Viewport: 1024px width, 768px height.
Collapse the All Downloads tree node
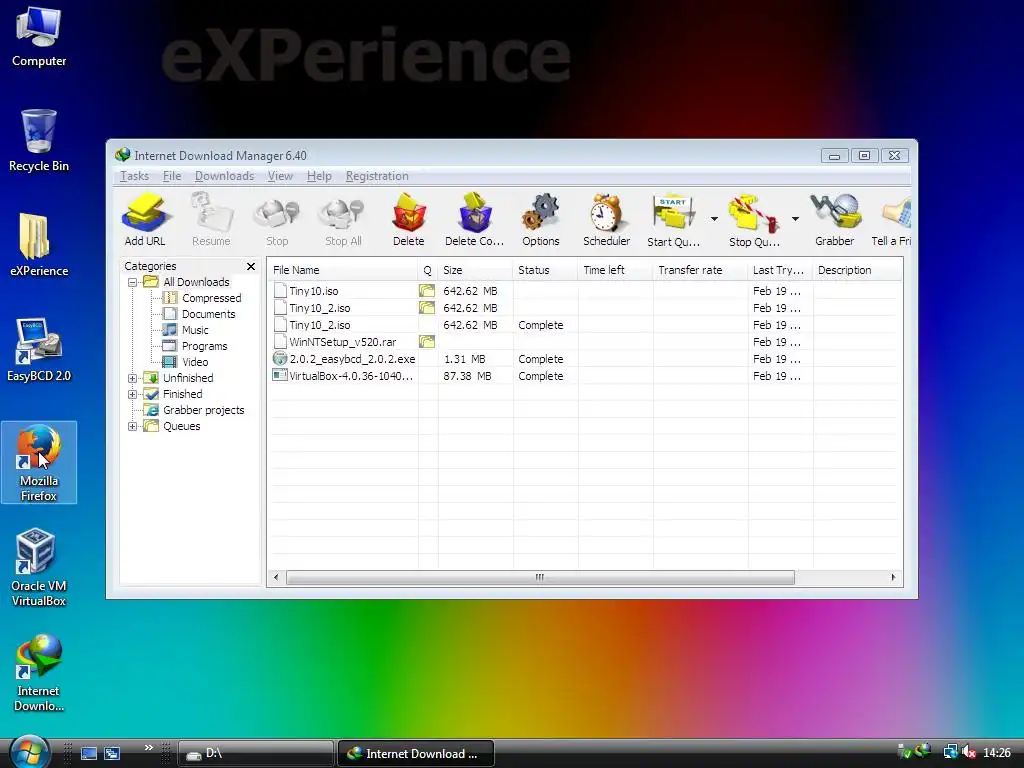133,282
